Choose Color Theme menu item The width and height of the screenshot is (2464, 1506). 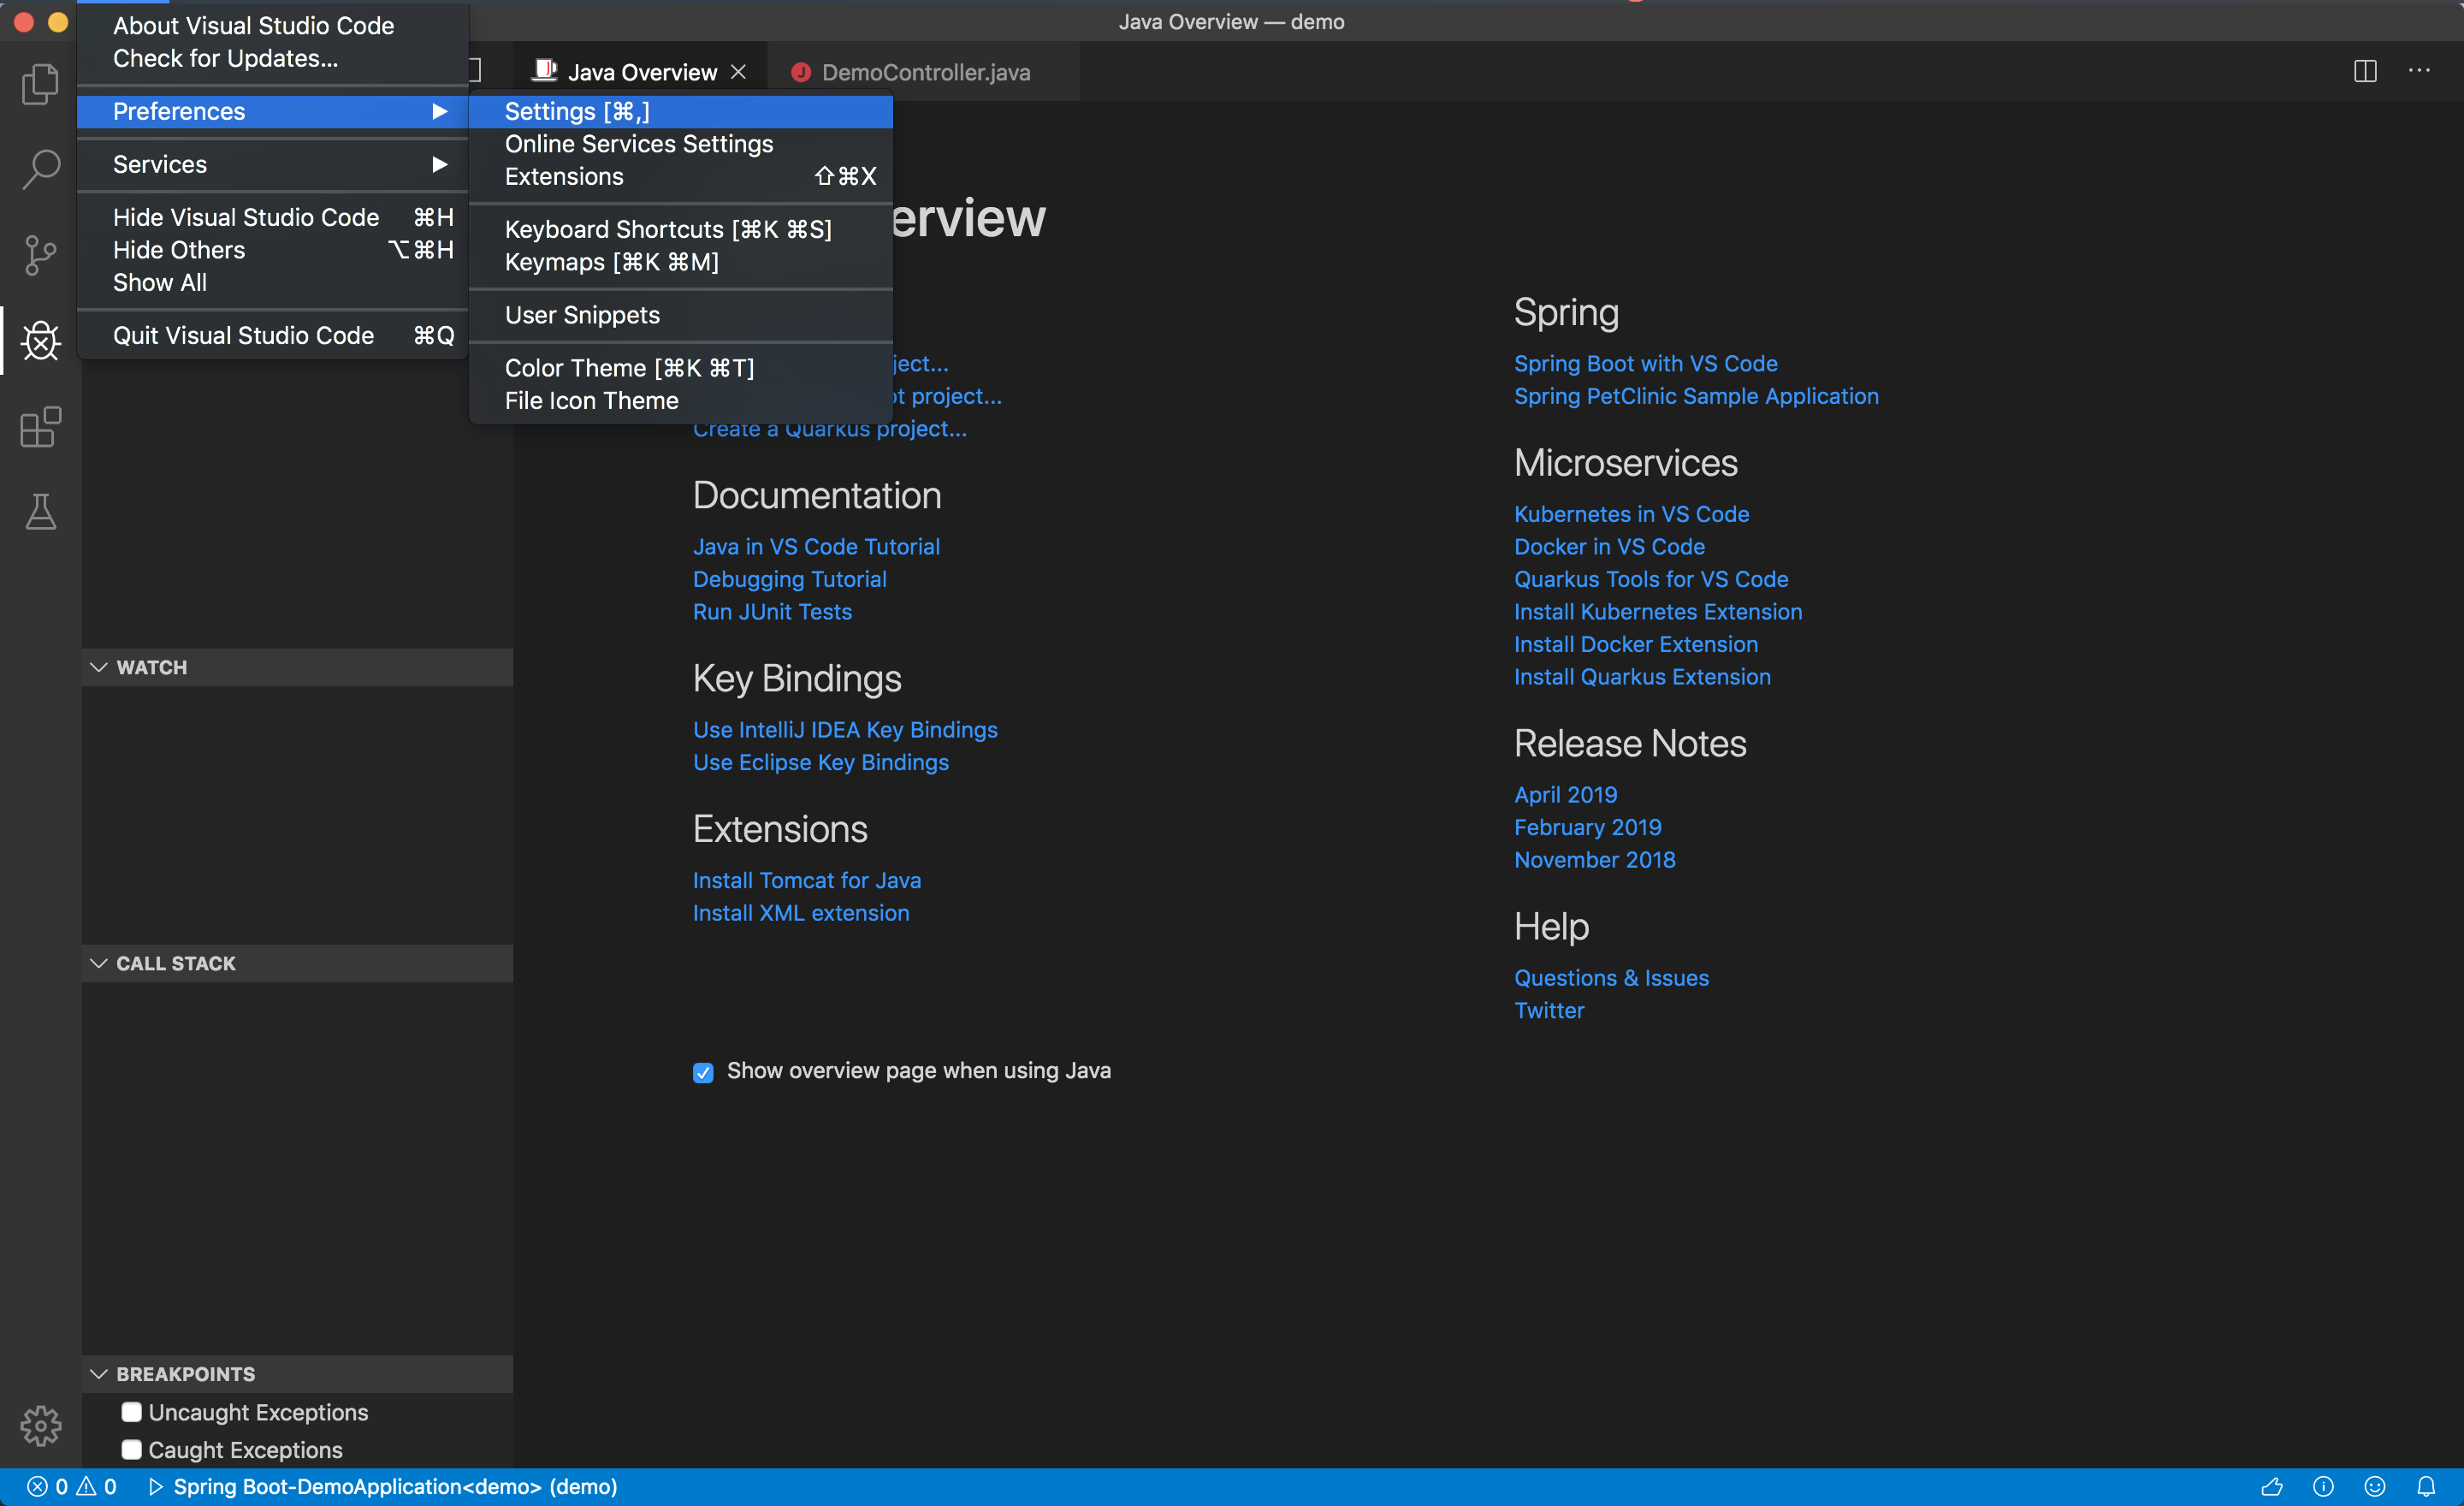click(x=680, y=368)
